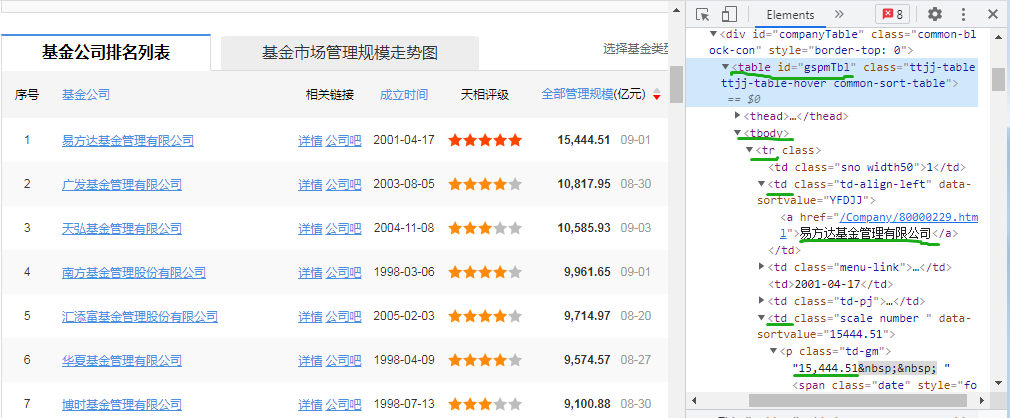The width and height of the screenshot is (1010, 418).
Task: Click the 天相评级 column header
Action: [x=485, y=95]
